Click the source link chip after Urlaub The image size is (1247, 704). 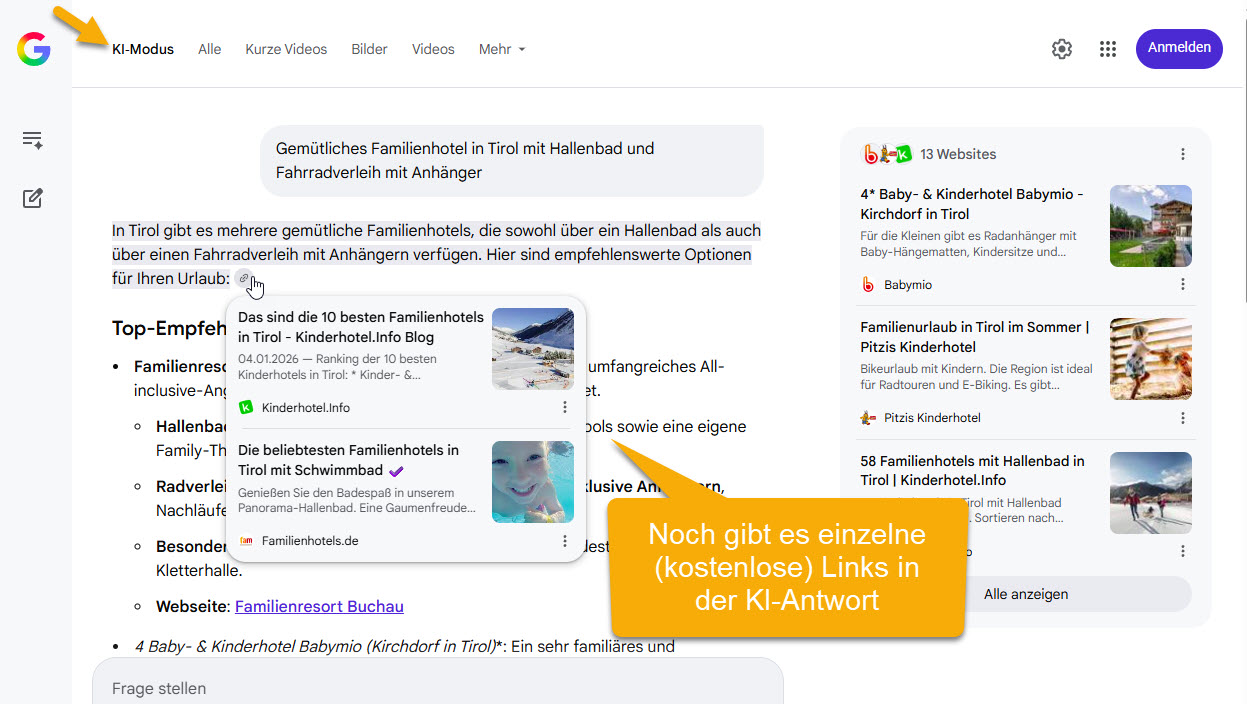point(244,279)
